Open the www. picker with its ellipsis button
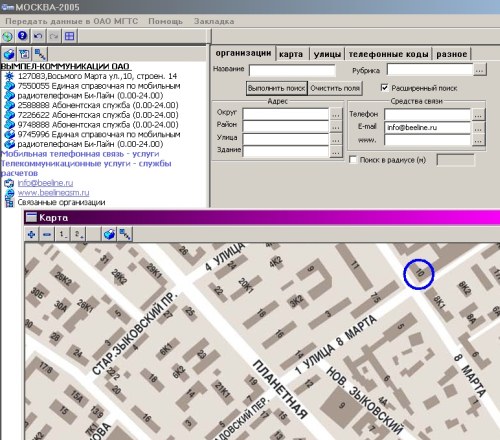The image size is (500, 440). pyautogui.click(x=478, y=140)
